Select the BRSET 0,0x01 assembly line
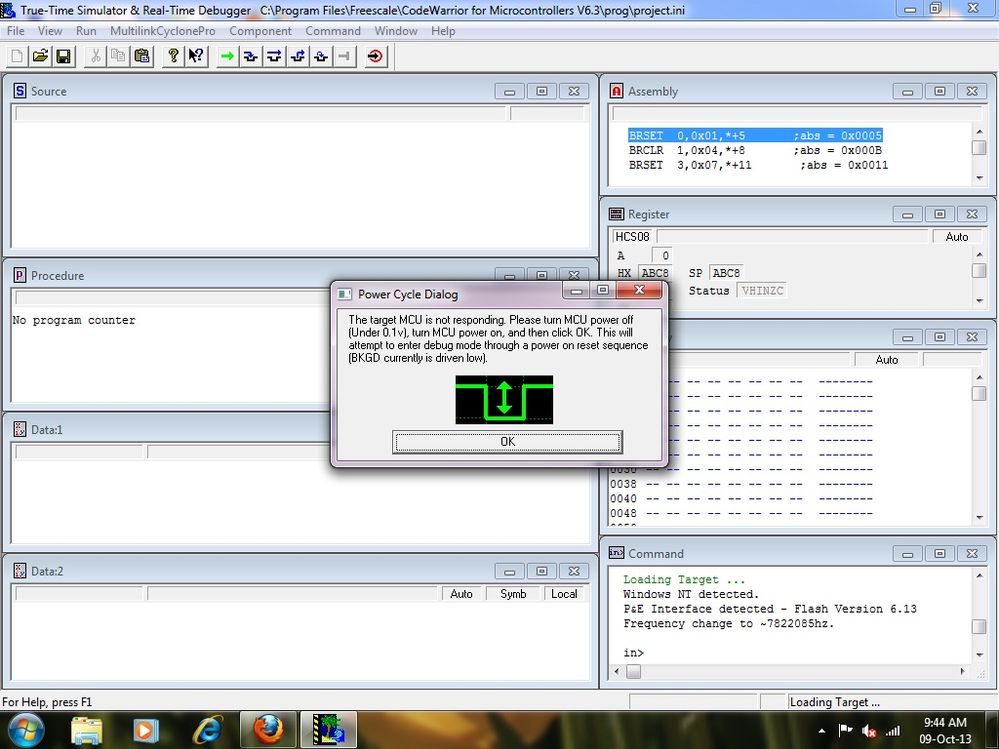 pos(755,135)
